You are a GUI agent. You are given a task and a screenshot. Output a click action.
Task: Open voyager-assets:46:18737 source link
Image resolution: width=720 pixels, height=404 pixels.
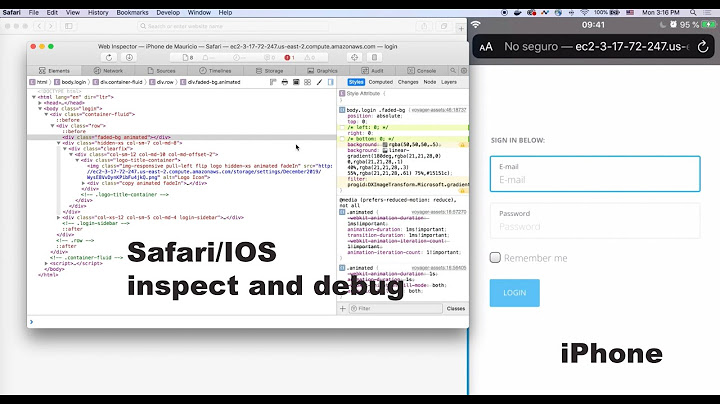coord(439,110)
